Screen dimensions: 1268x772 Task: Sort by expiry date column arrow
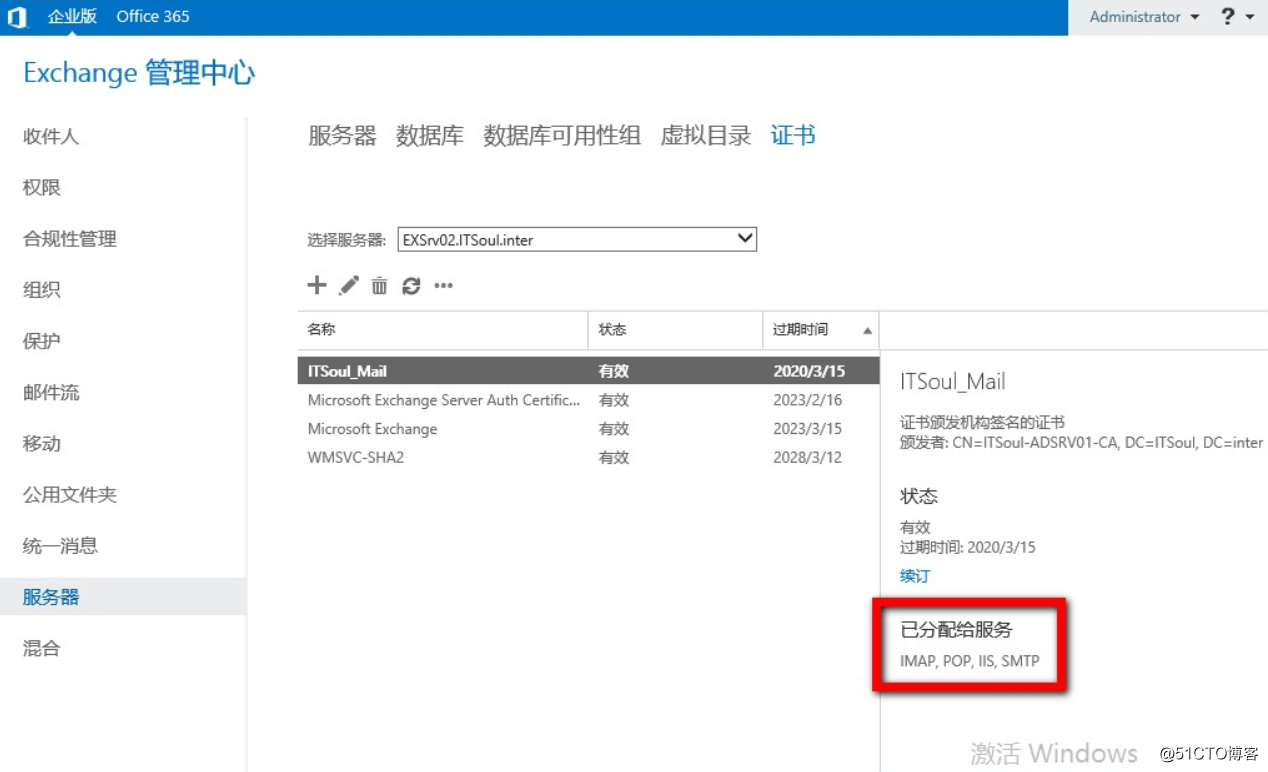(x=867, y=330)
